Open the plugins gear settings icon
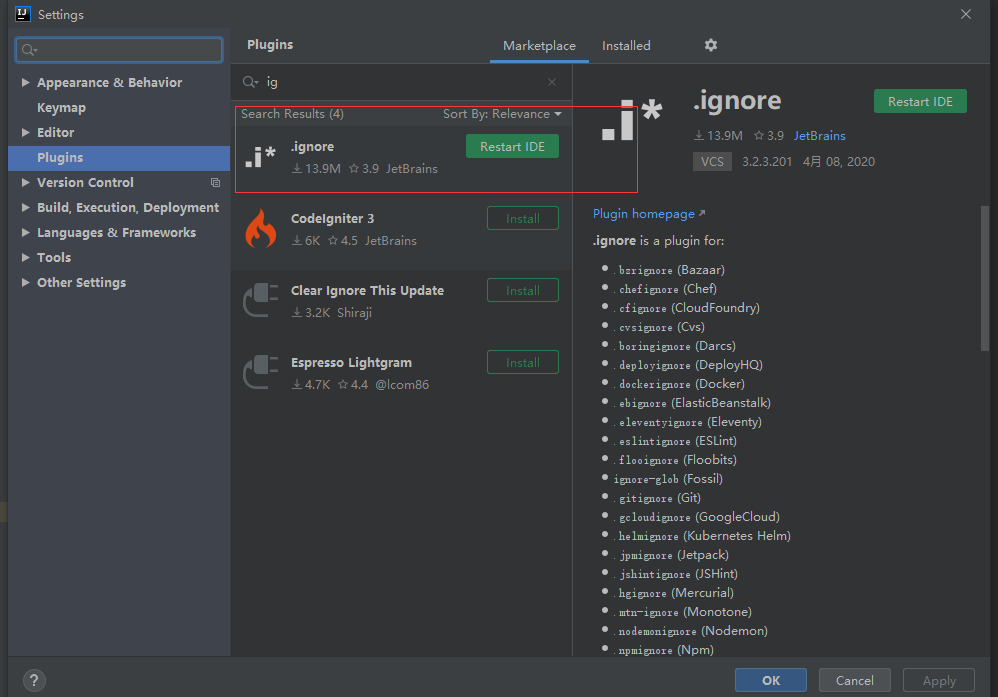This screenshot has height=697, width=998. tap(710, 45)
